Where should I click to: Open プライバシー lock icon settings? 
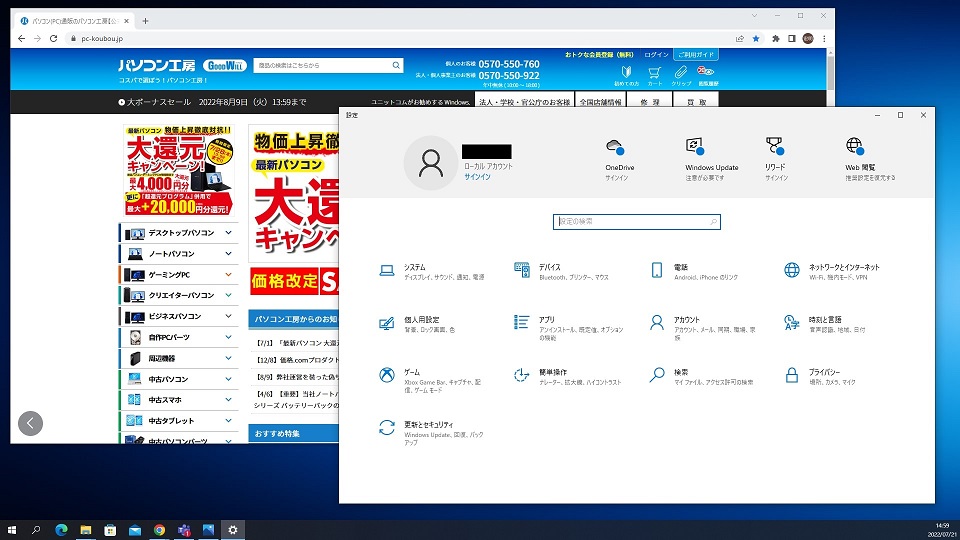click(x=791, y=375)
